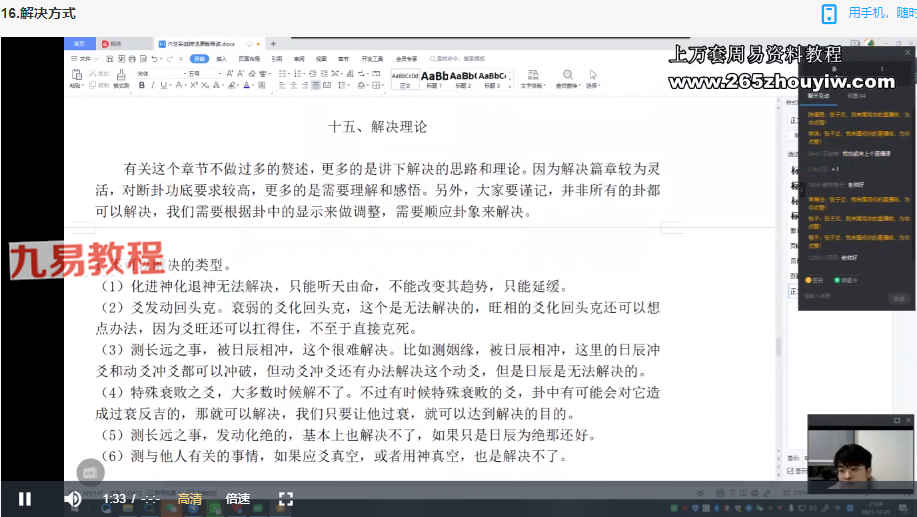Viewport: 917px width, 517px height.
Task: Toggle bold formatting in WPS toolbar
Action: click(x=141, y=86)
